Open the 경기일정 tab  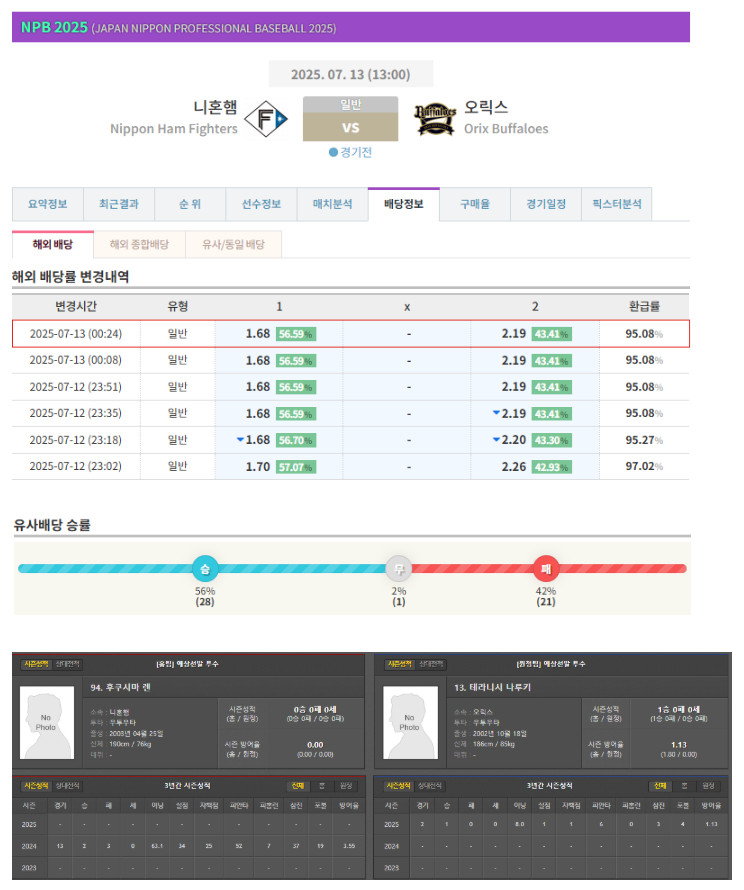(x=546, y=204)
